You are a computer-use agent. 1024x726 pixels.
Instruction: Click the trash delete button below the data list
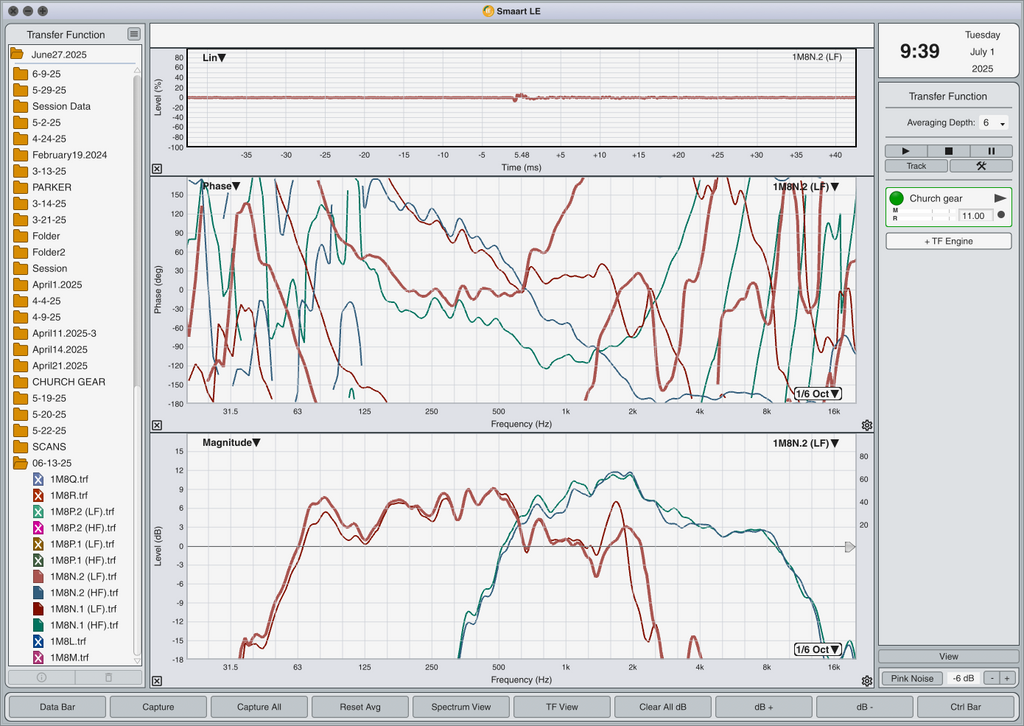(x=109, y=677)
